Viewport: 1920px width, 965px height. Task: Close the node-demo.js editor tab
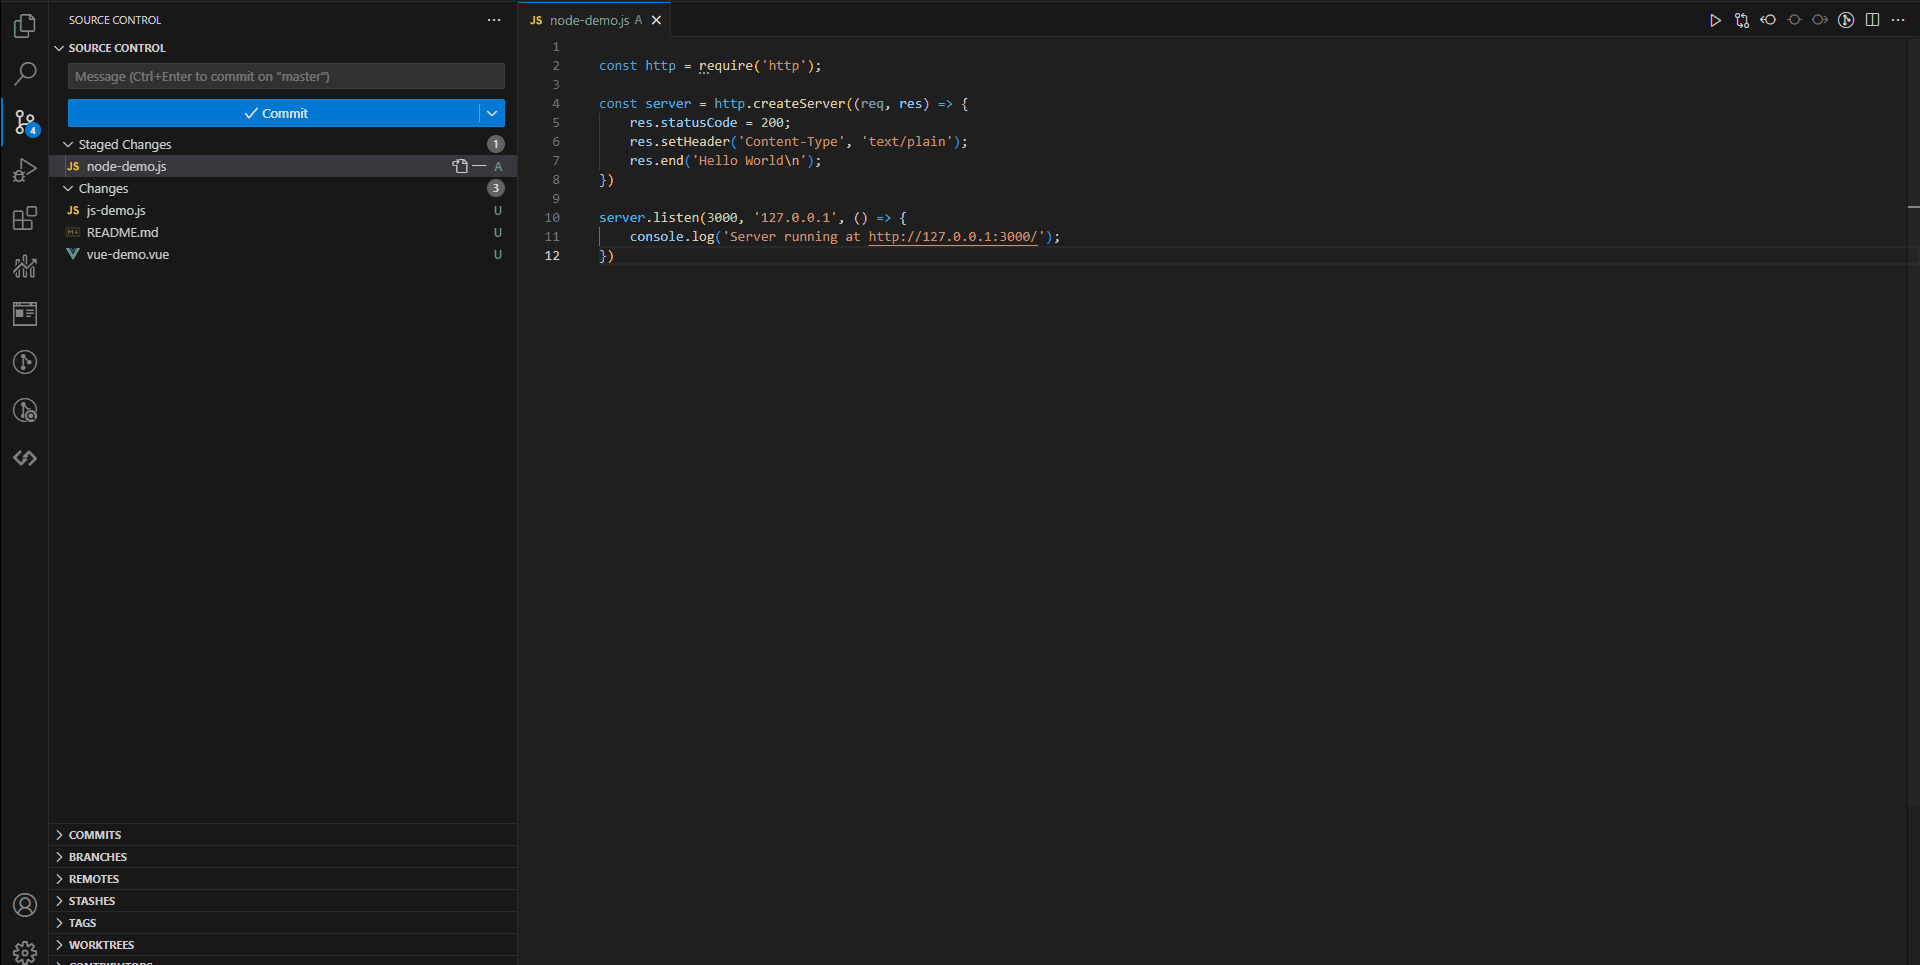pyautogui.click(x=656, y=20)
